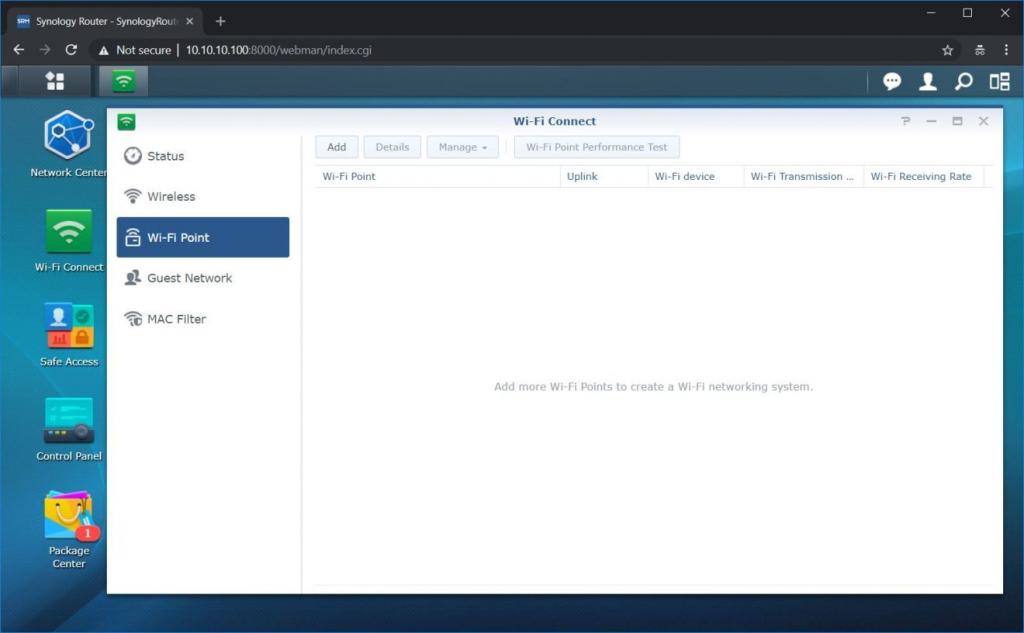This screenshot has height=633, width=1024.
Task: Go back in the browser
Action: pos(19,50)
